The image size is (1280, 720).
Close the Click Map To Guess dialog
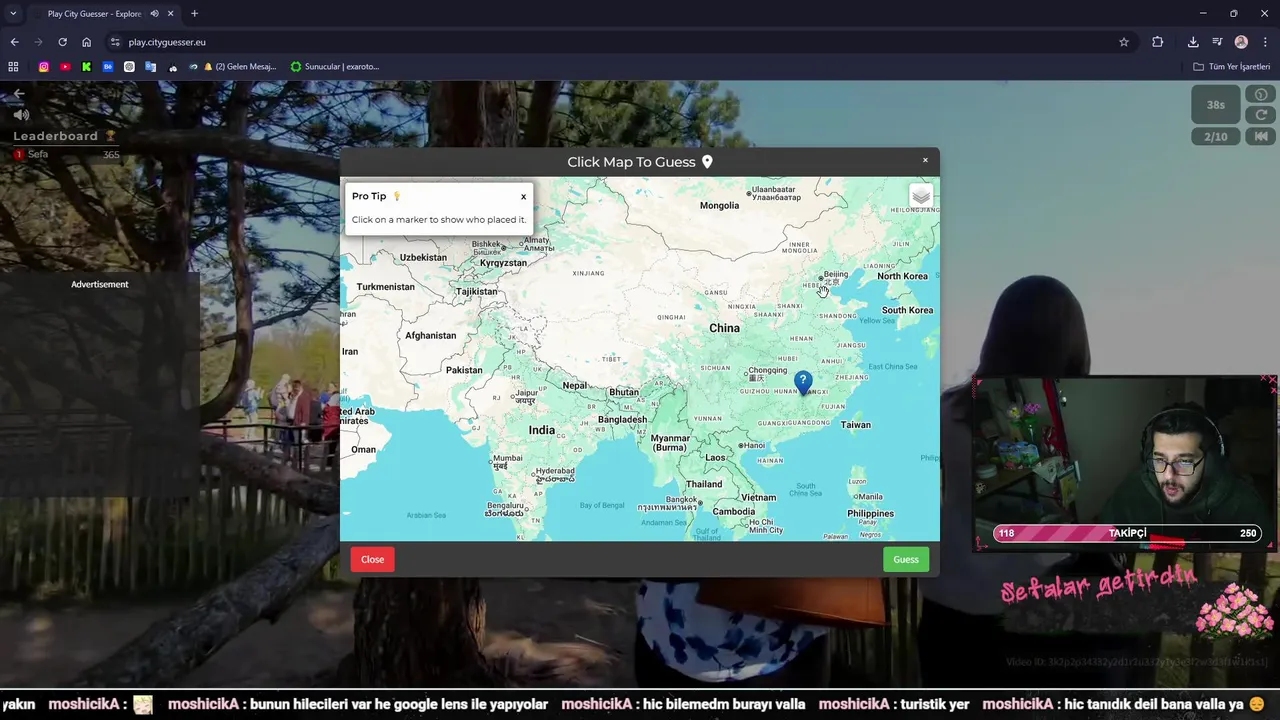pyautogui.click(x=925, y=160)
